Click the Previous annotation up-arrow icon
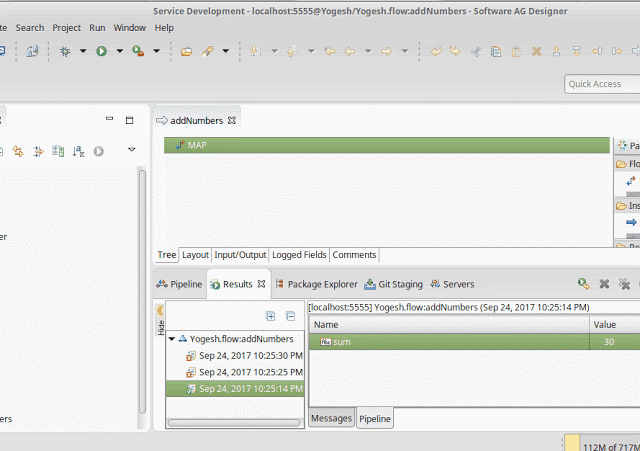The height and width of the screenshot is (451, 640). click(291, 51)
